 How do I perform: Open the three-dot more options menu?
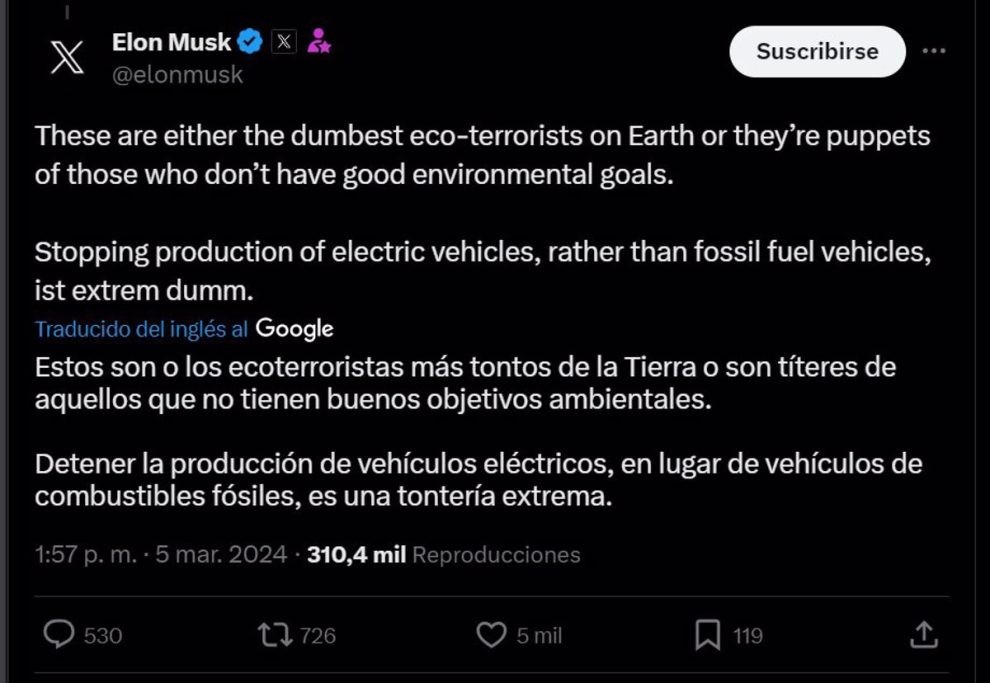(933, 51)
